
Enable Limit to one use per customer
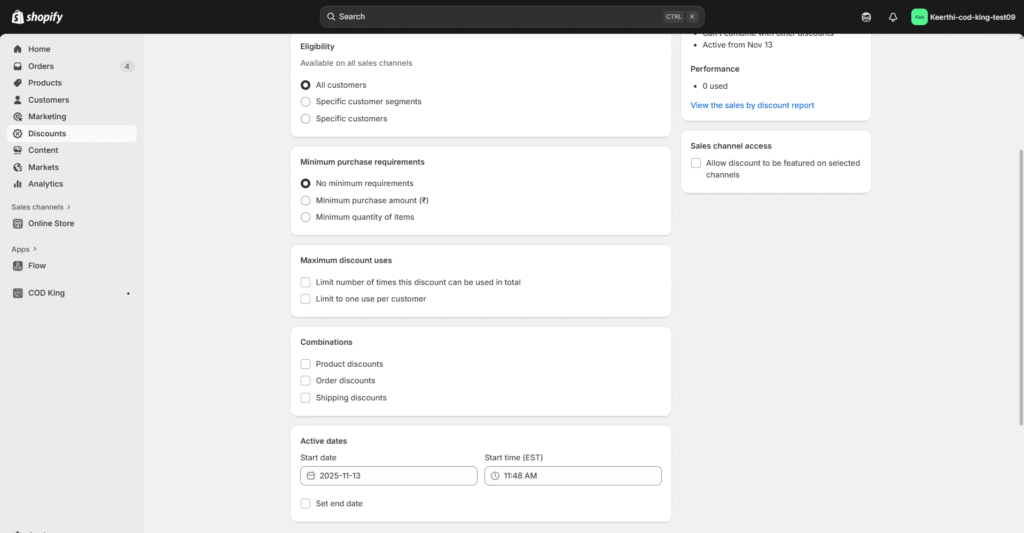coord(306,299)
